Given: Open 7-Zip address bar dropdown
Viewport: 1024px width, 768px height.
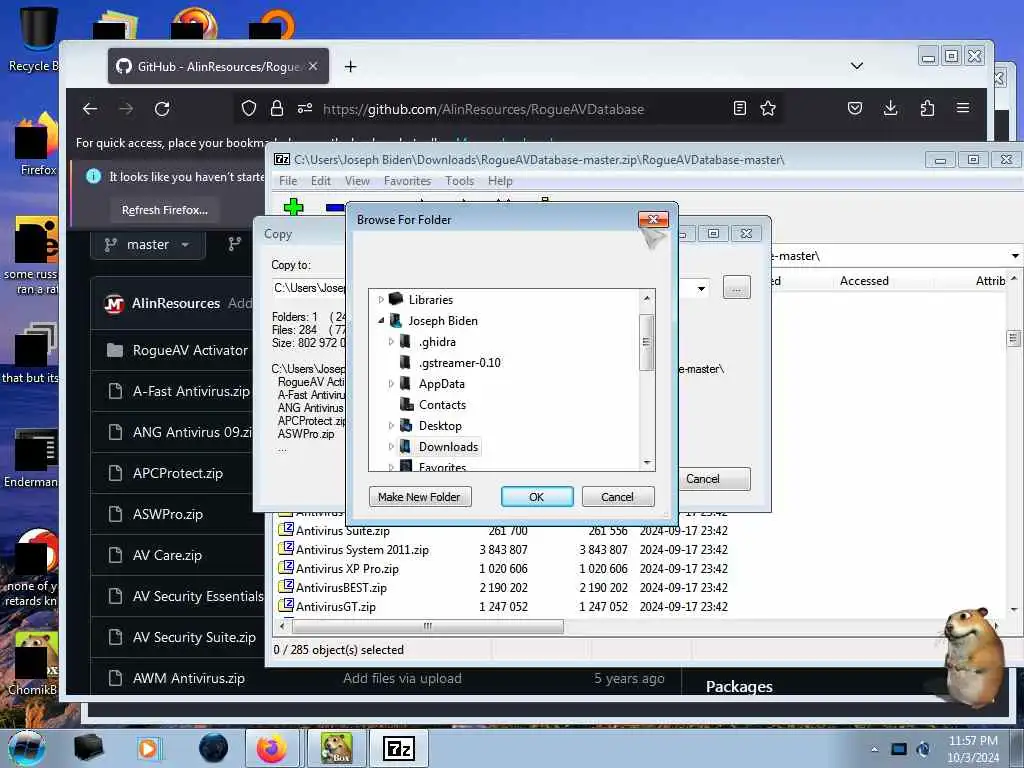Looking at the screenshot, I should [x=1015, y=256].
